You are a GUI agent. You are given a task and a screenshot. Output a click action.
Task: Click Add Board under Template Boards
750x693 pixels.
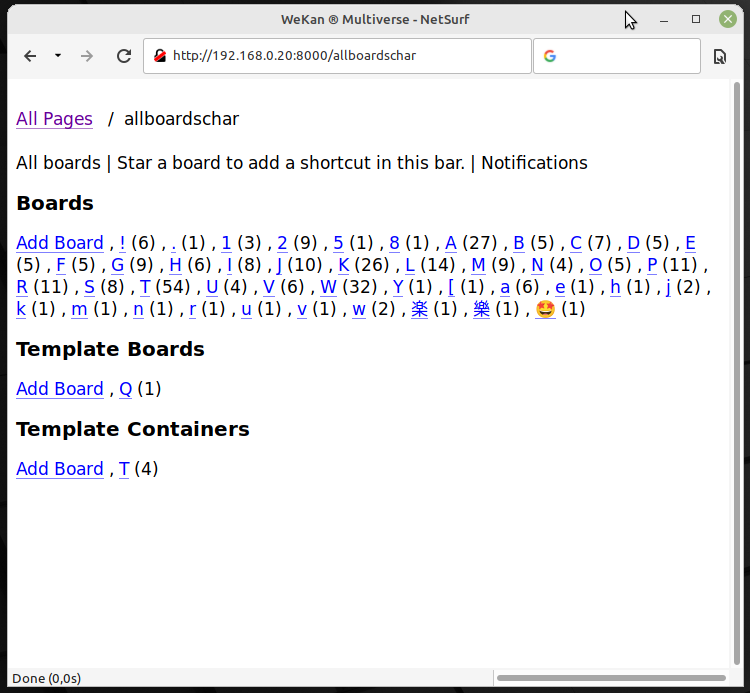click(x=60, y=389)
